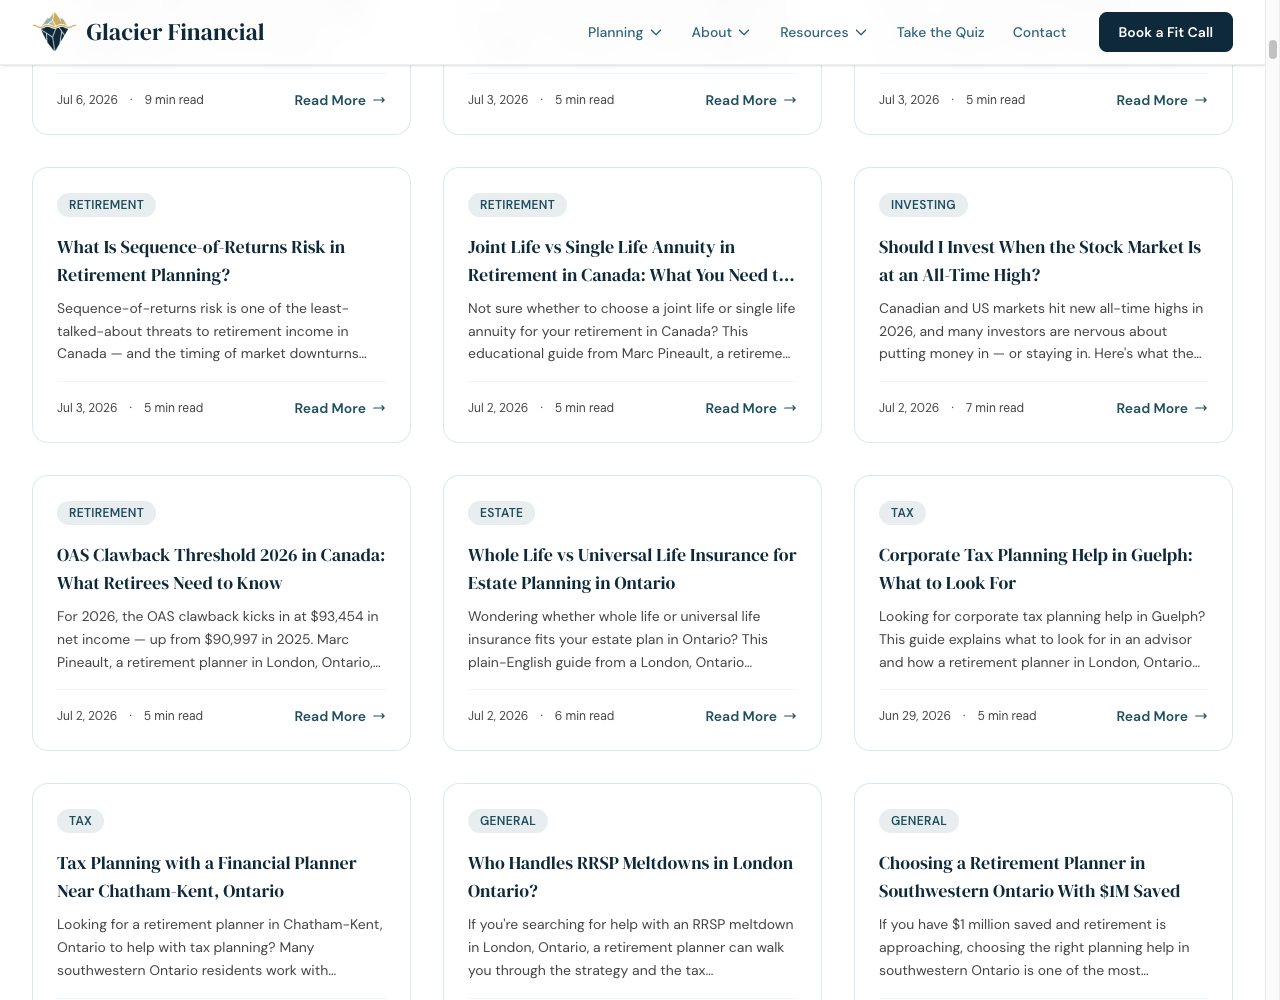Open Choosing a Retirement Planner $1M Saved article
The height and width of the screenshot is (1000, 1280).
1030,877
